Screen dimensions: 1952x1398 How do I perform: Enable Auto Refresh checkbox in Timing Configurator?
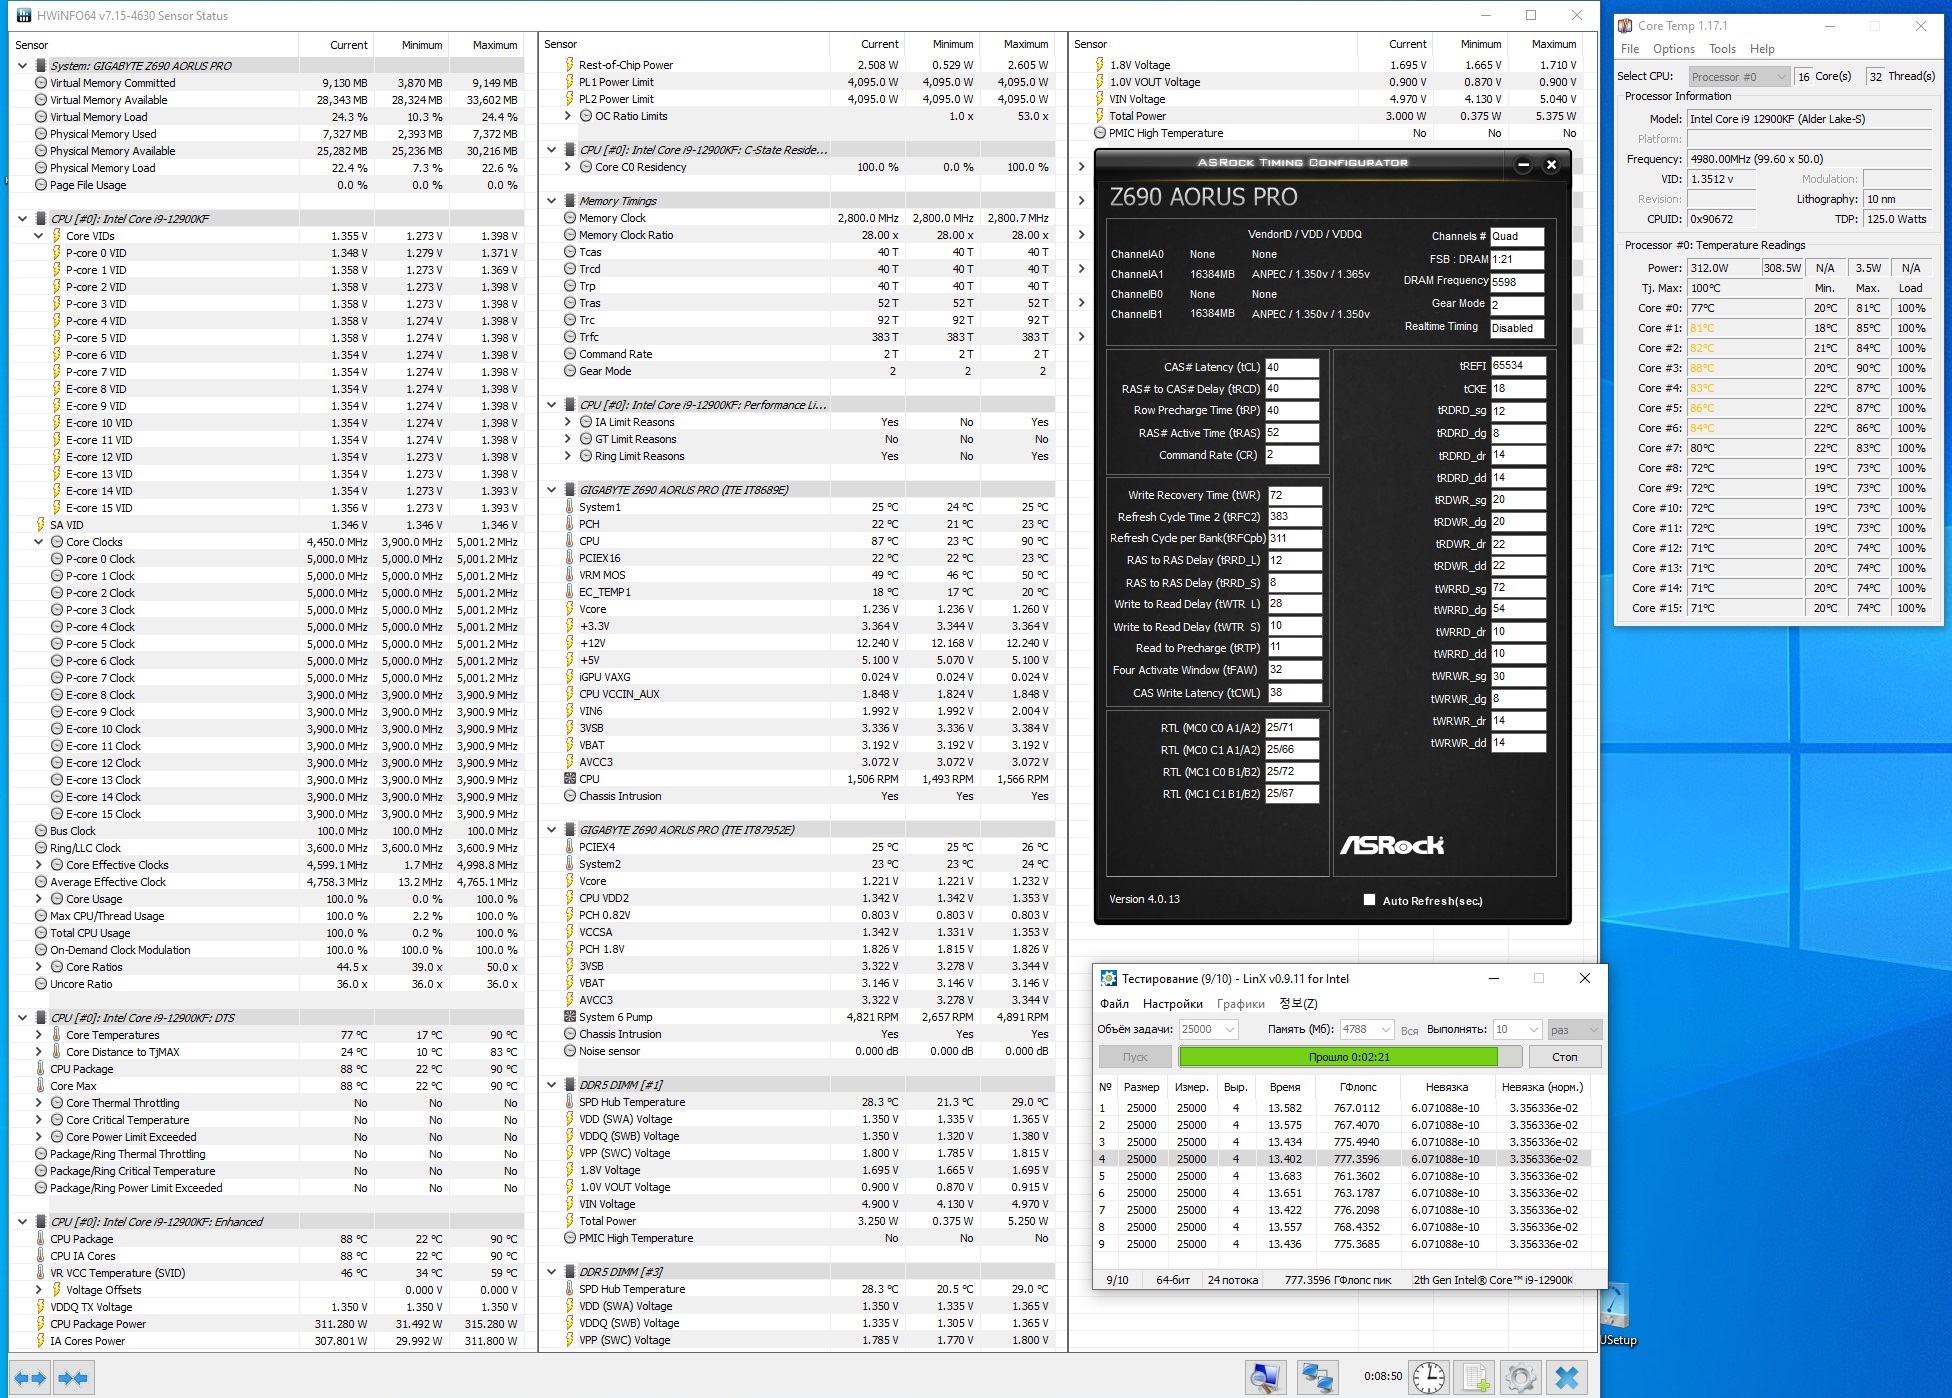[1370, 900]
